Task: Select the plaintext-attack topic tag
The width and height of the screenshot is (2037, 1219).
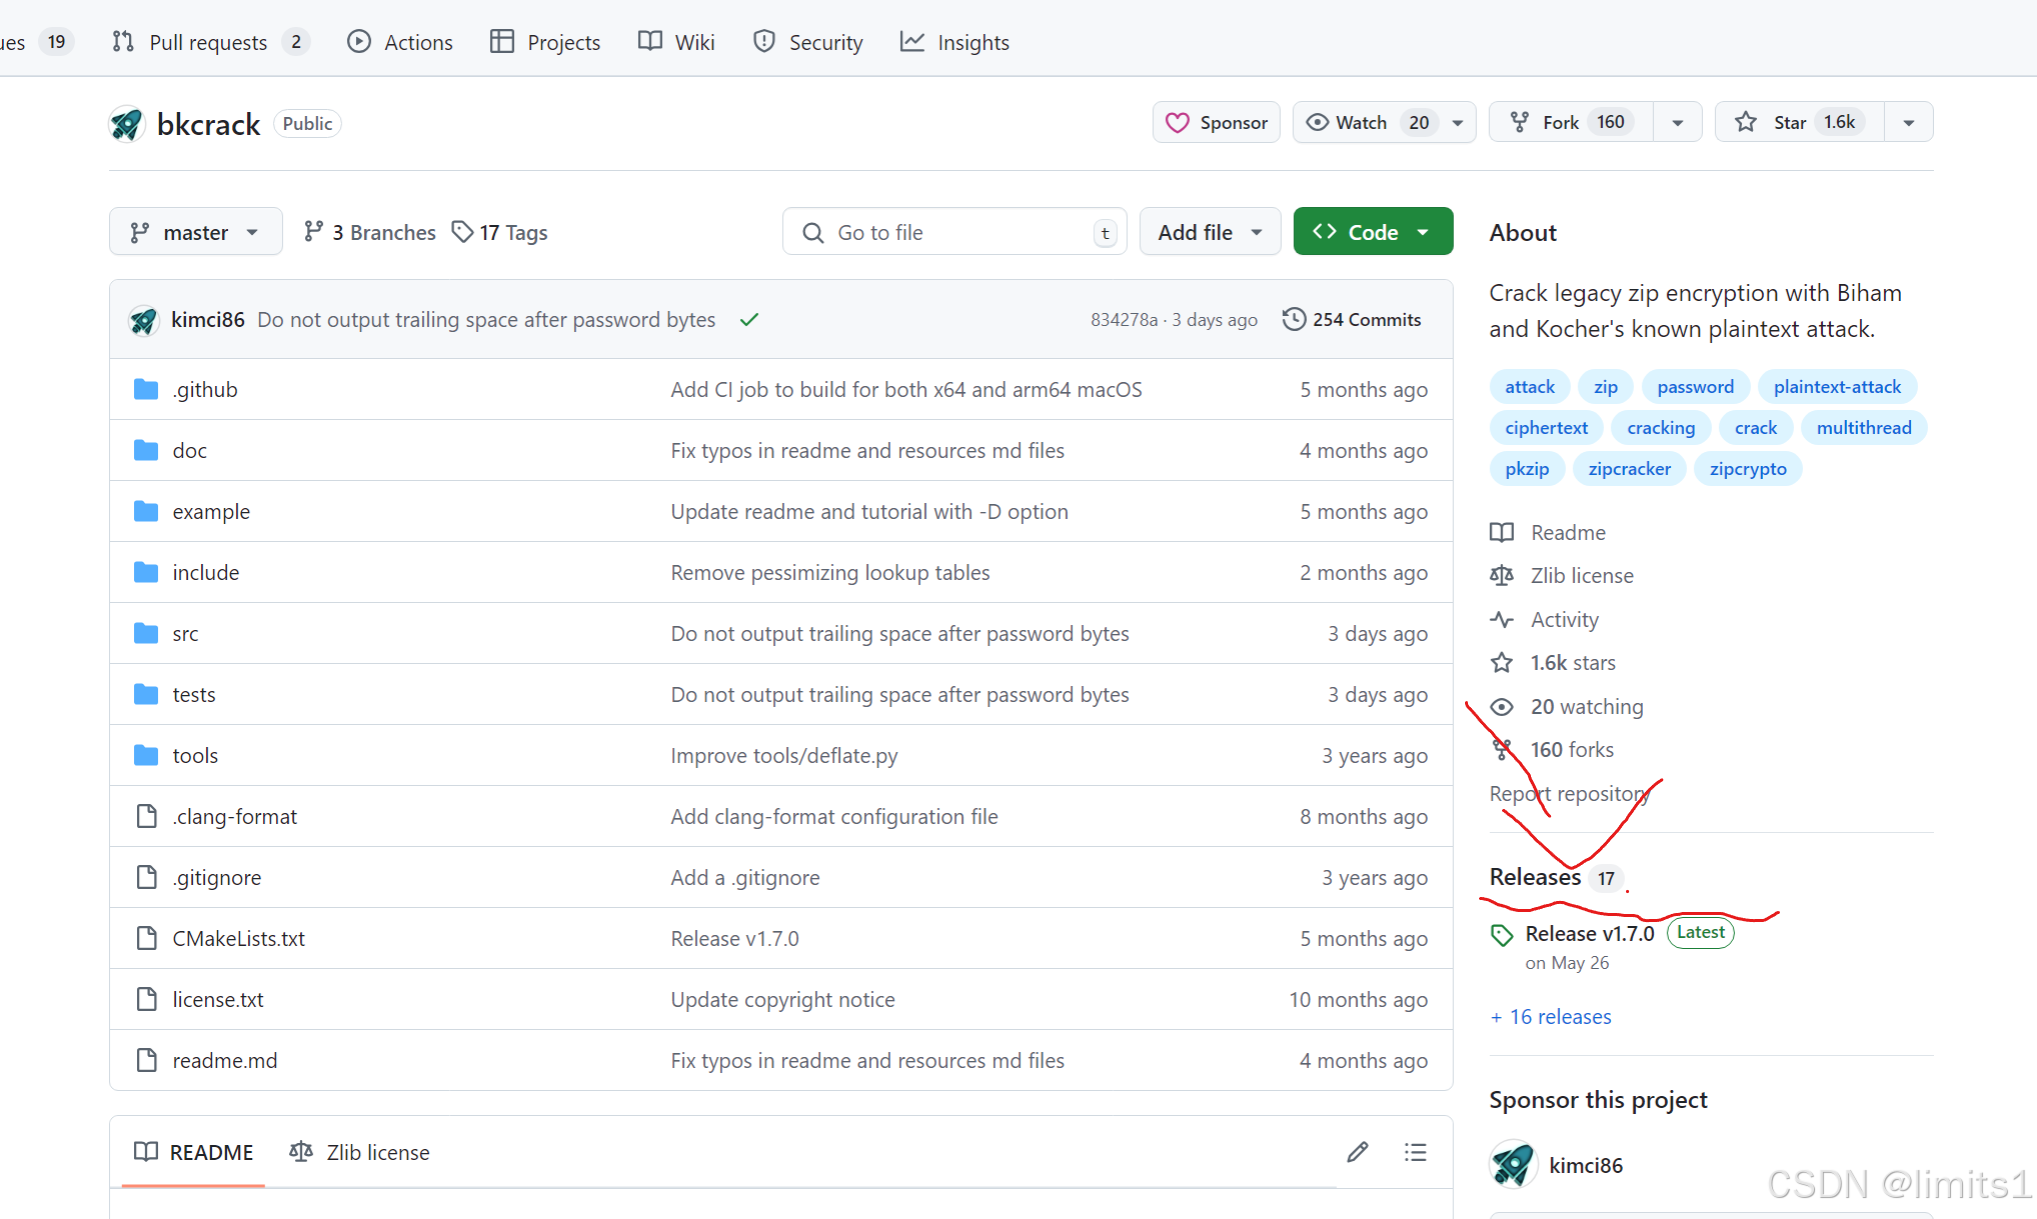Action: [x=1836, y=386]
